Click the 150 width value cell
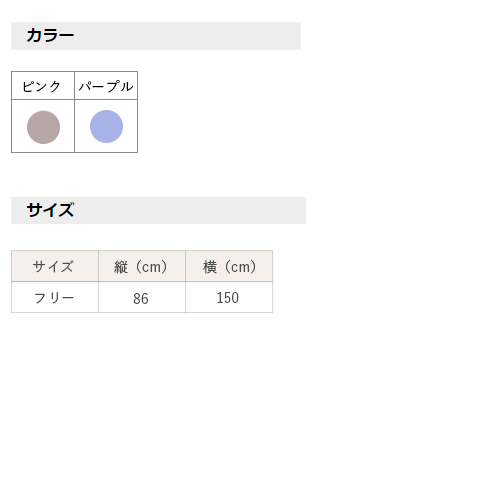 229,297
